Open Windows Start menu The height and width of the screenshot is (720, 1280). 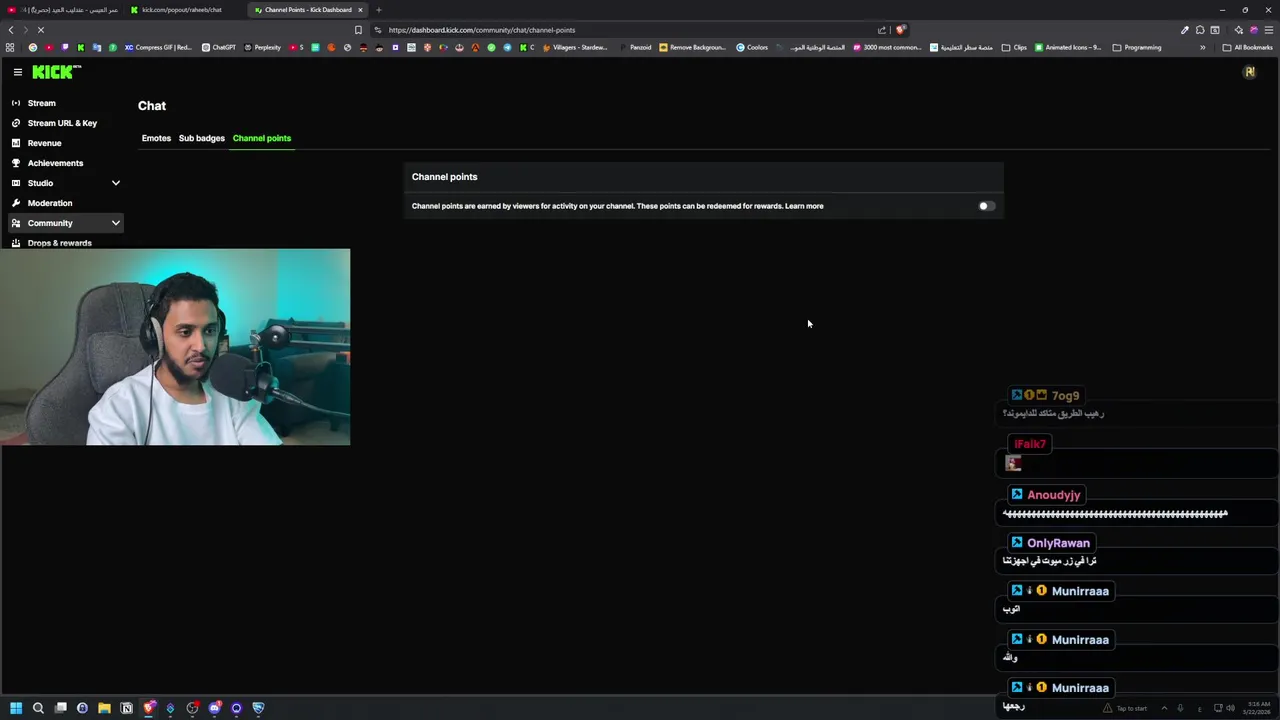click(16, 708)
